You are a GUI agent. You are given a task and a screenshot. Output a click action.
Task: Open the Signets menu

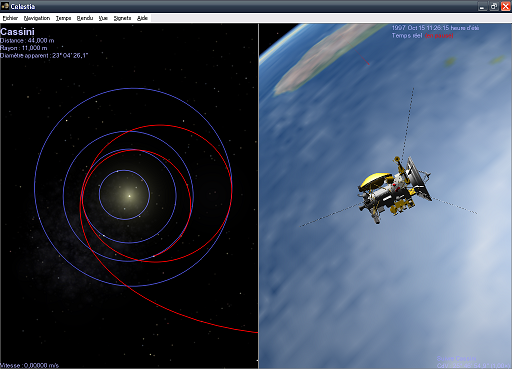coord(122,18)
